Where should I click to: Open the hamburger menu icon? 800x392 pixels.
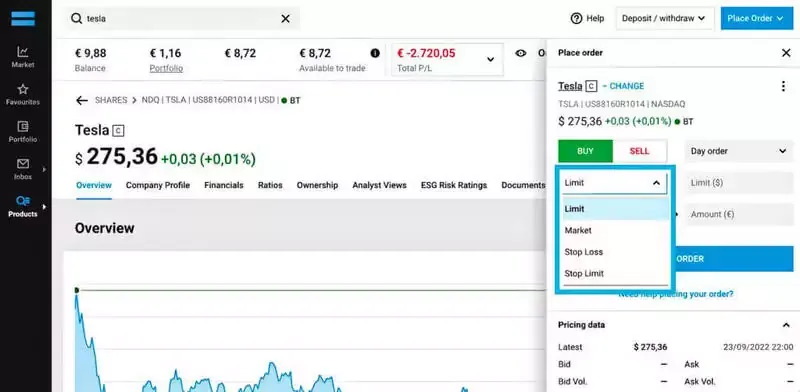tap(23, 18)
